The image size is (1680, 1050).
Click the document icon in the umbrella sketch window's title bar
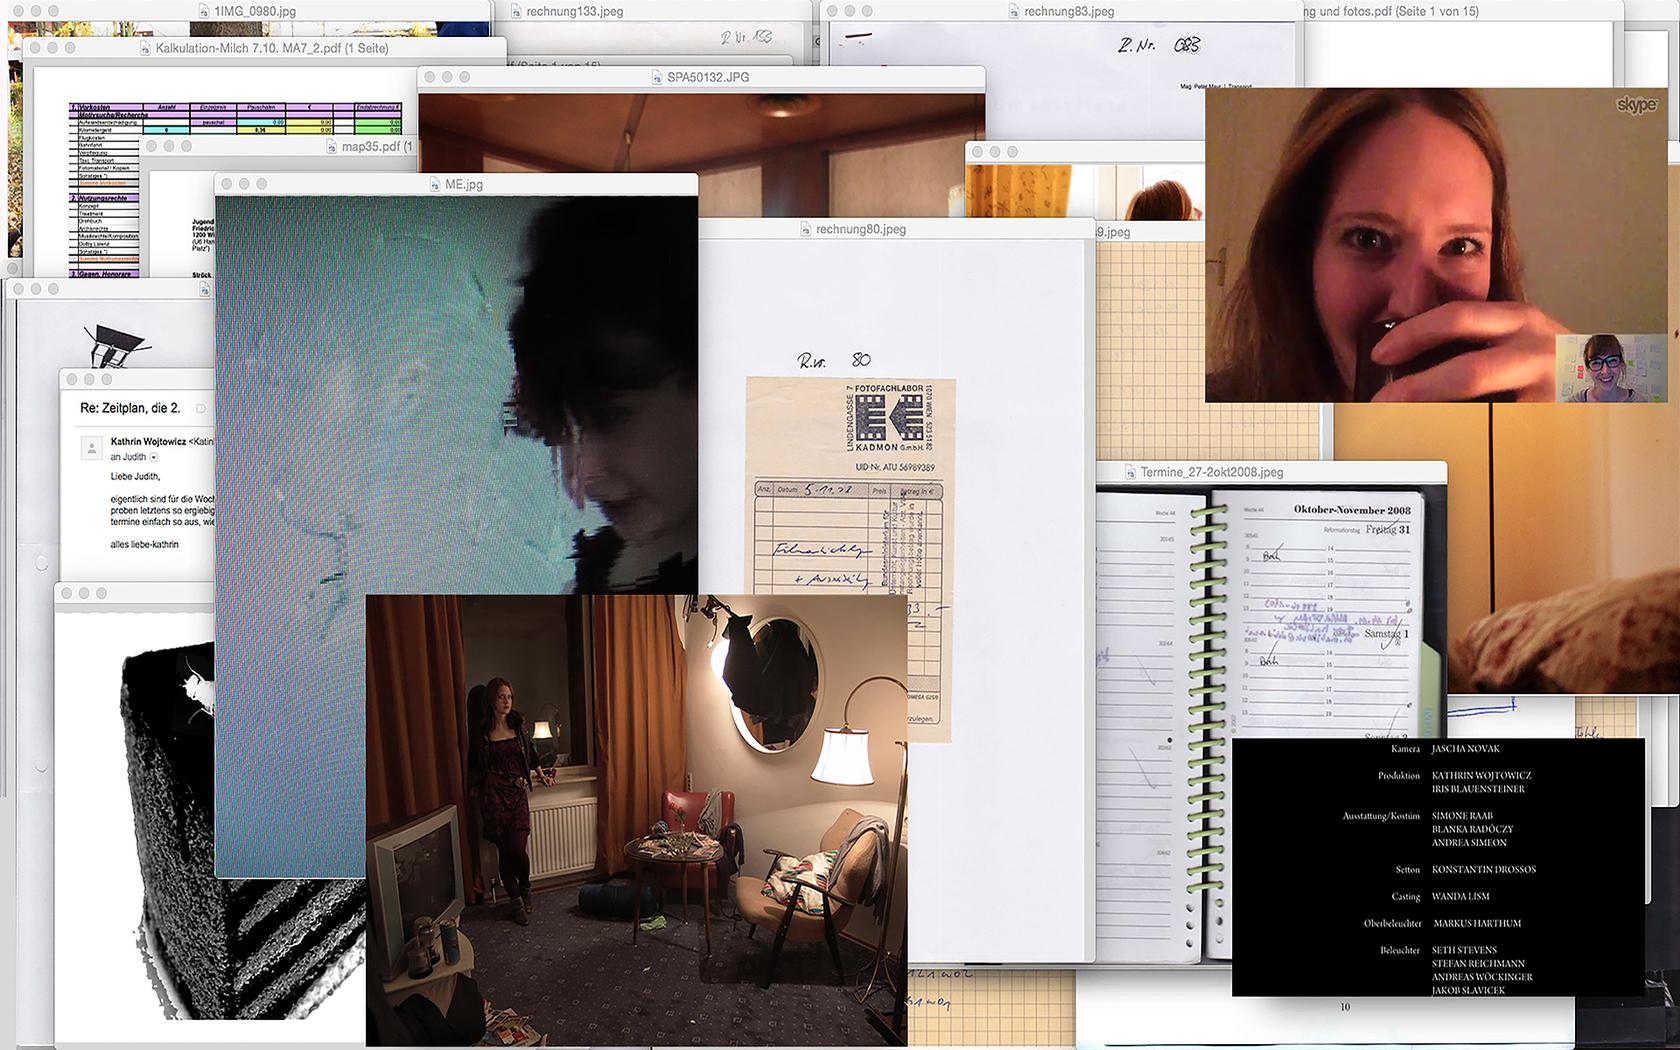tap(205, 289)
